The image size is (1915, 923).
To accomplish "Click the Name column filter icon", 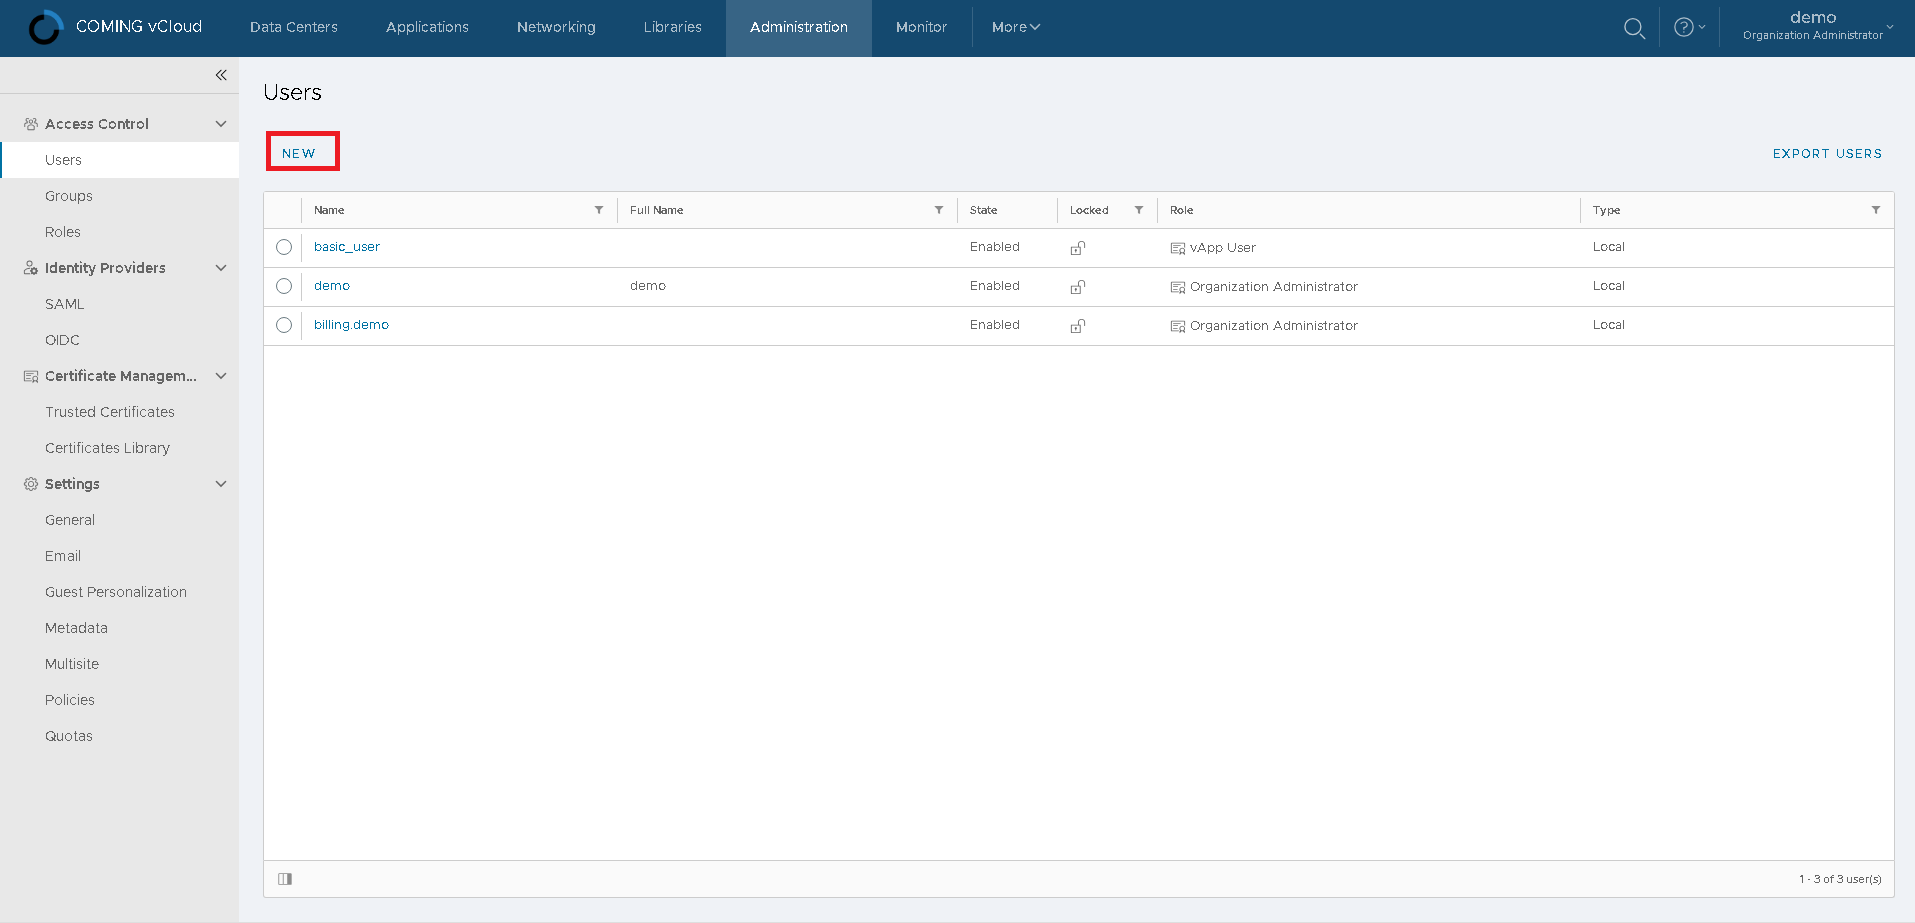I will tap(599, 210).
